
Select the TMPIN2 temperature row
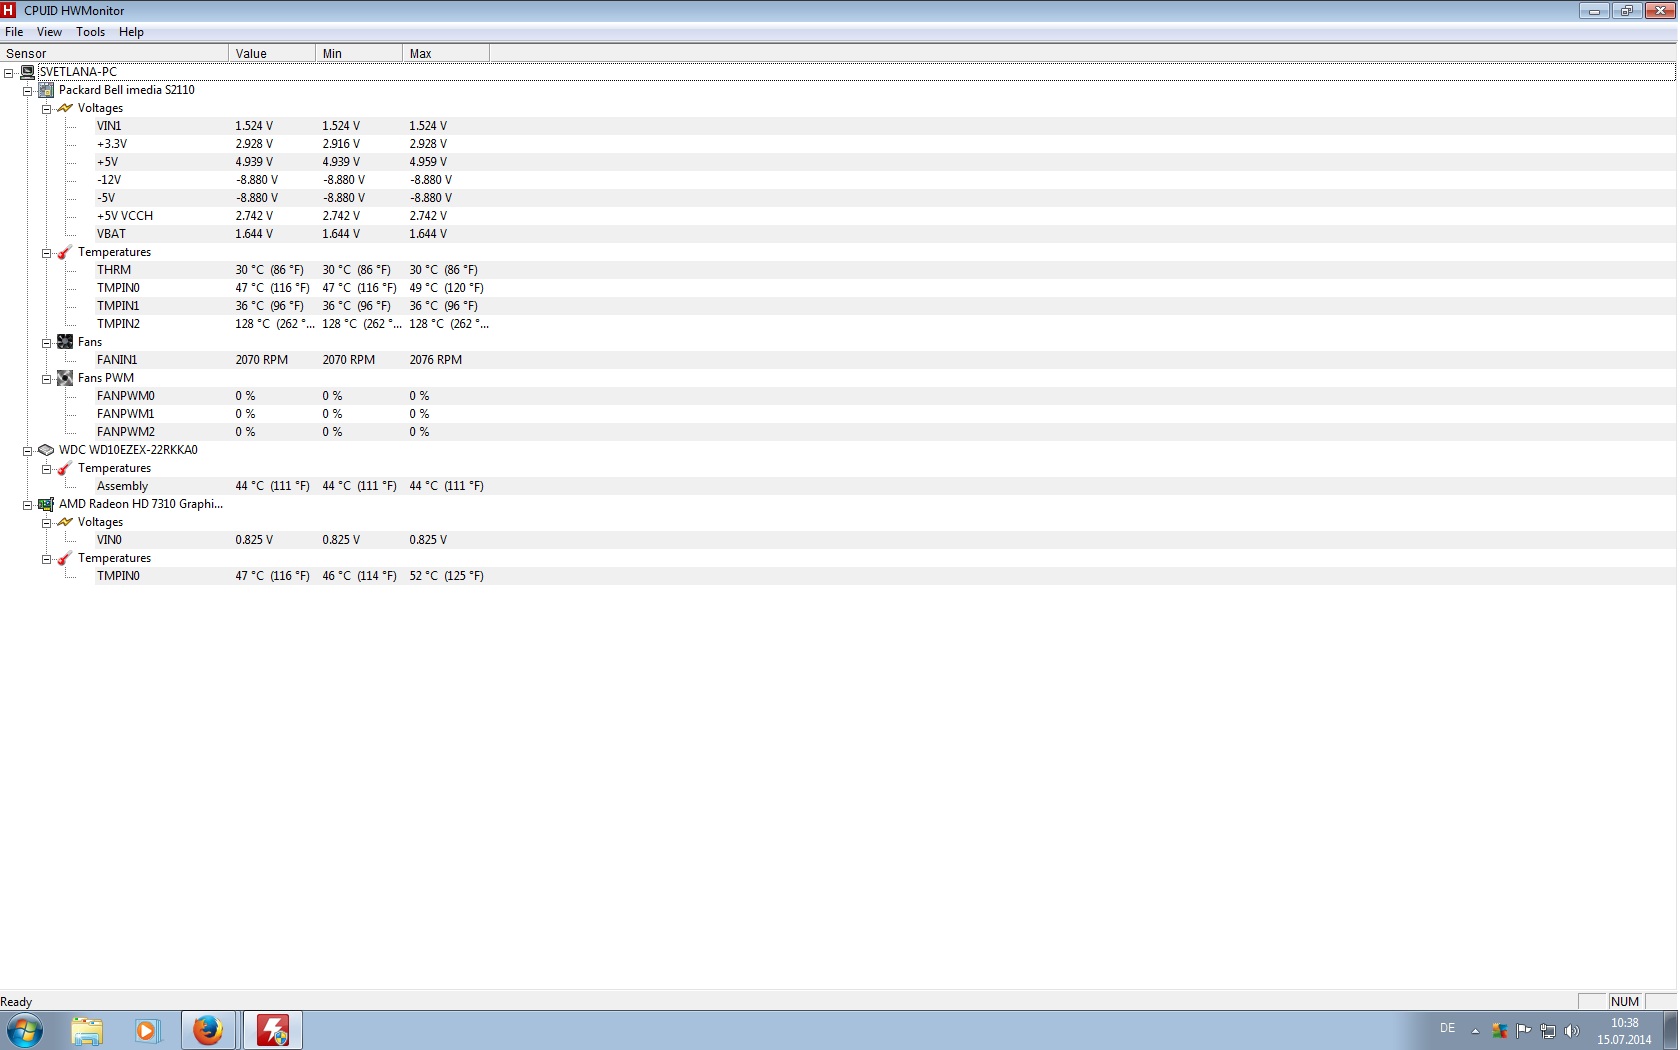(884, 324)
